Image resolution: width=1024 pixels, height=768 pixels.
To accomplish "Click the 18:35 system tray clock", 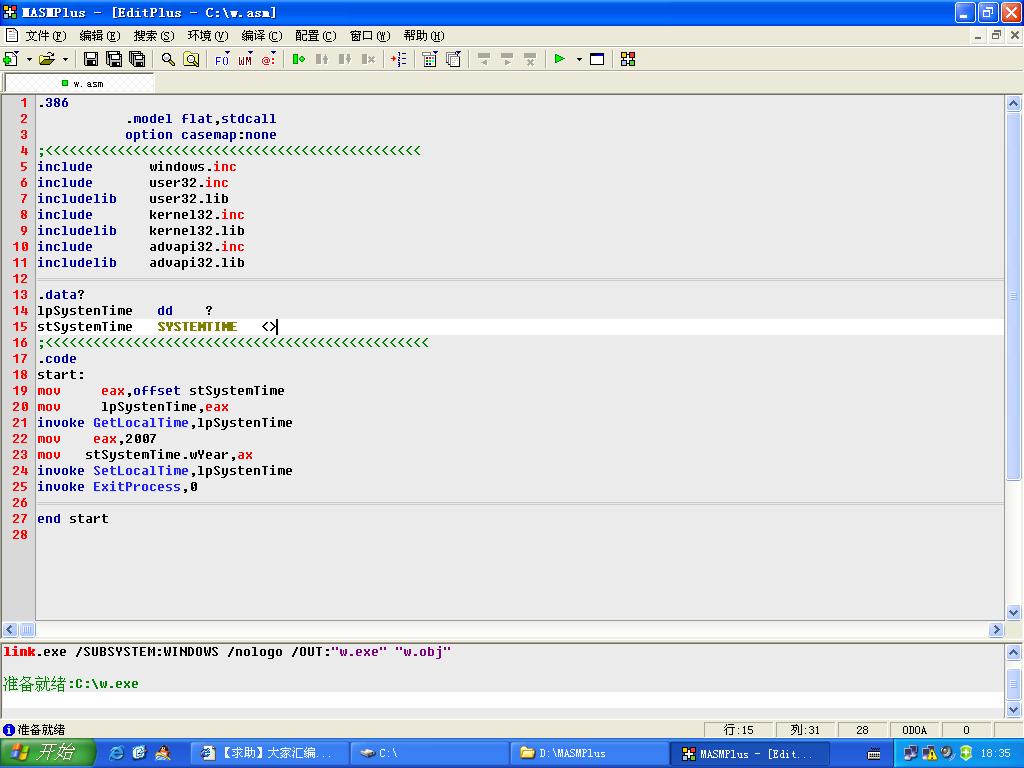I will (995, 753).
